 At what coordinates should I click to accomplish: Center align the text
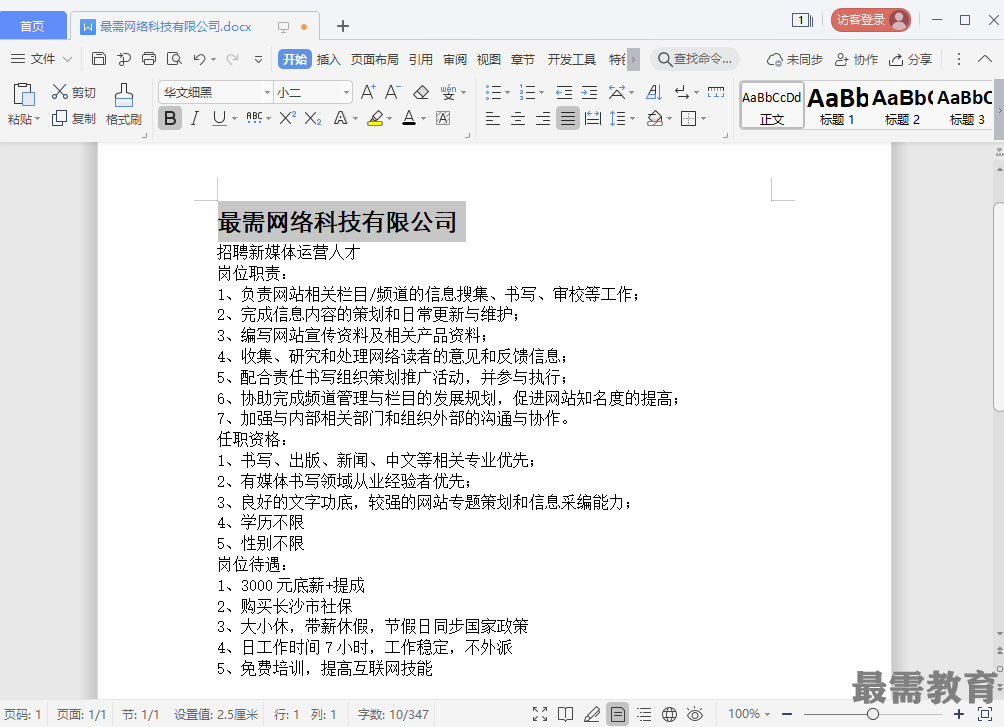(x=517, y=118)
